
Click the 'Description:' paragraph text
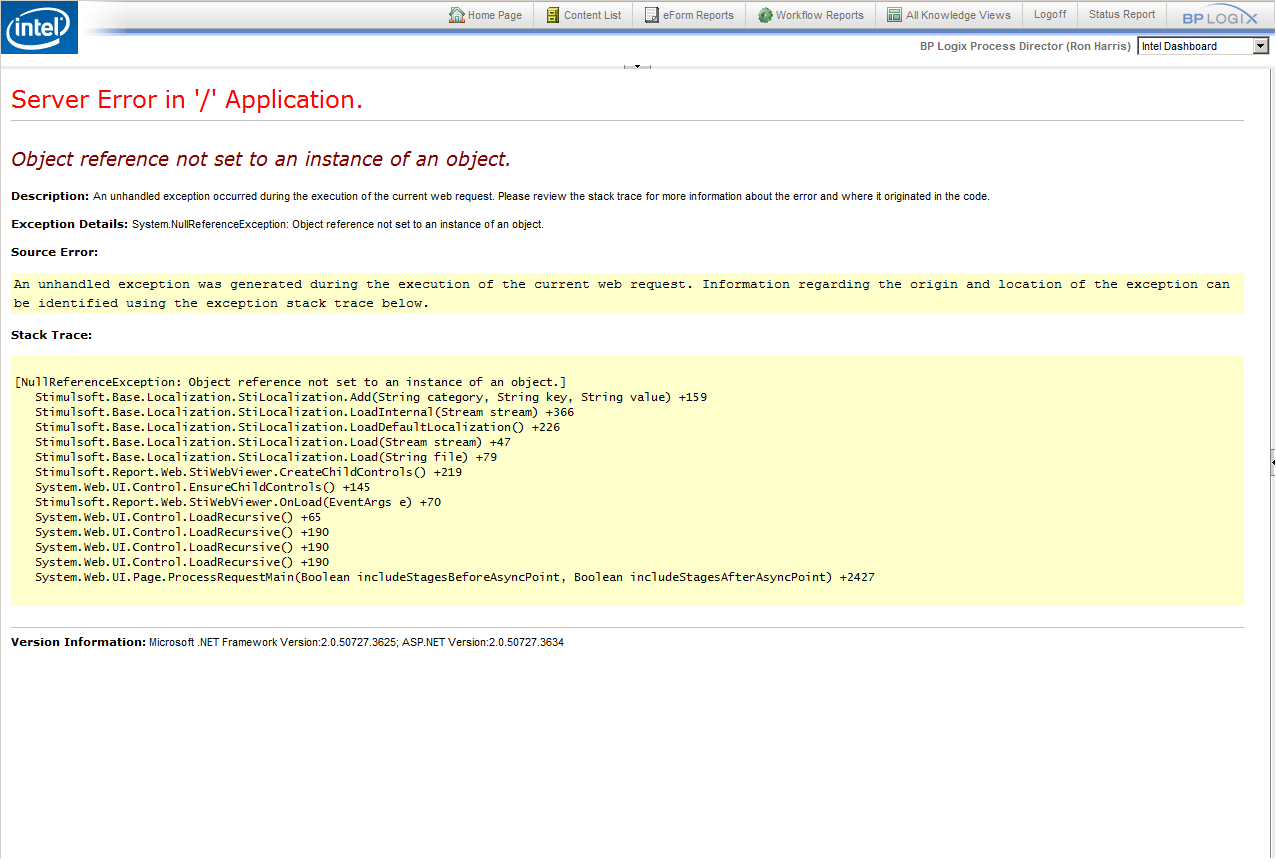coord(500,196)
